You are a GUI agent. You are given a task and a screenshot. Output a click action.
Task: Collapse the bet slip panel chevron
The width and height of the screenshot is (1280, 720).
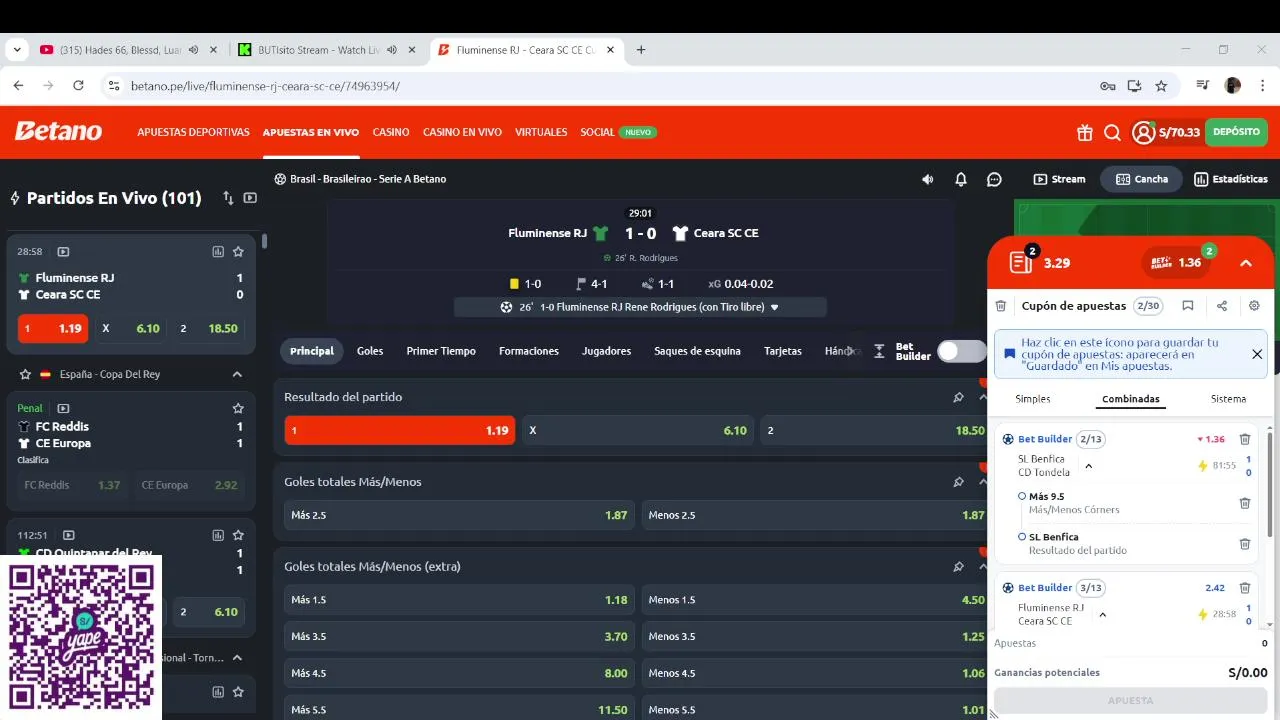point(1246,263)
